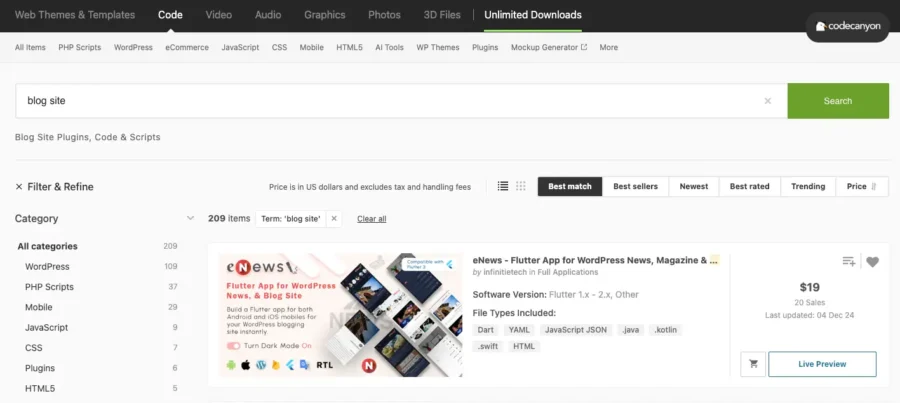Sort results by Best sellers
This screenshot has height=403, width=900.
(x=635, y=187)
